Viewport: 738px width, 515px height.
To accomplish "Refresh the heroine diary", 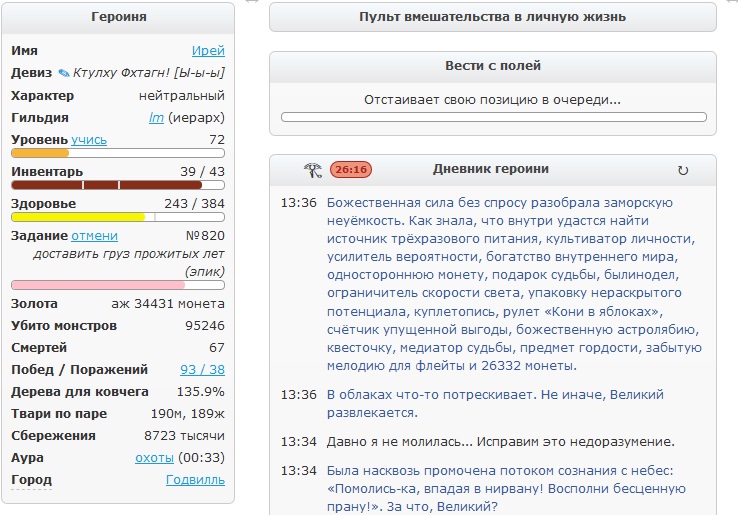I will click(683, 170).
